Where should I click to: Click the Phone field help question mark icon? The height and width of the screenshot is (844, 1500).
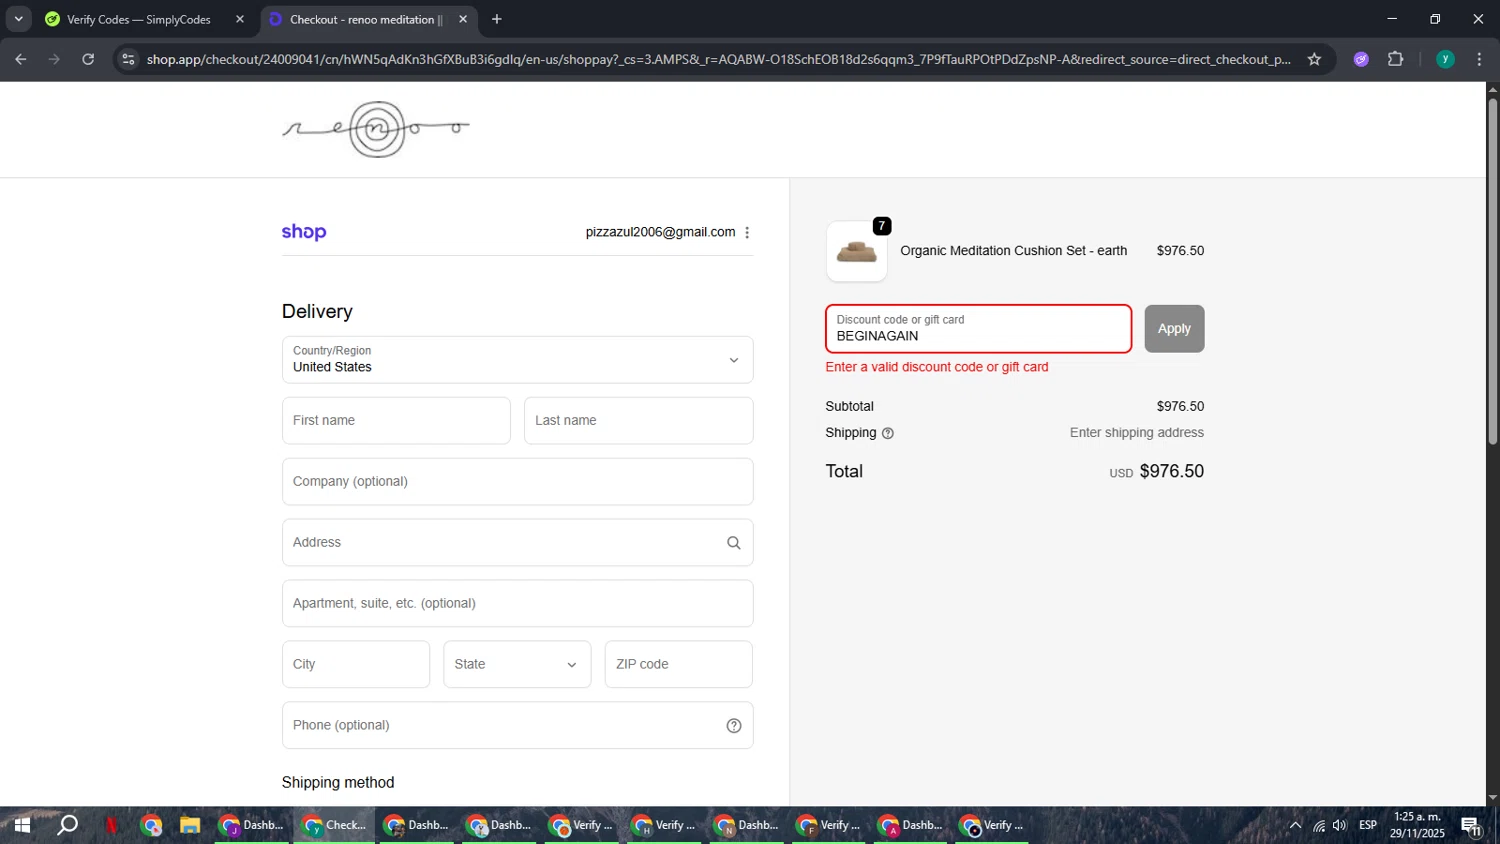pos(734,726)
